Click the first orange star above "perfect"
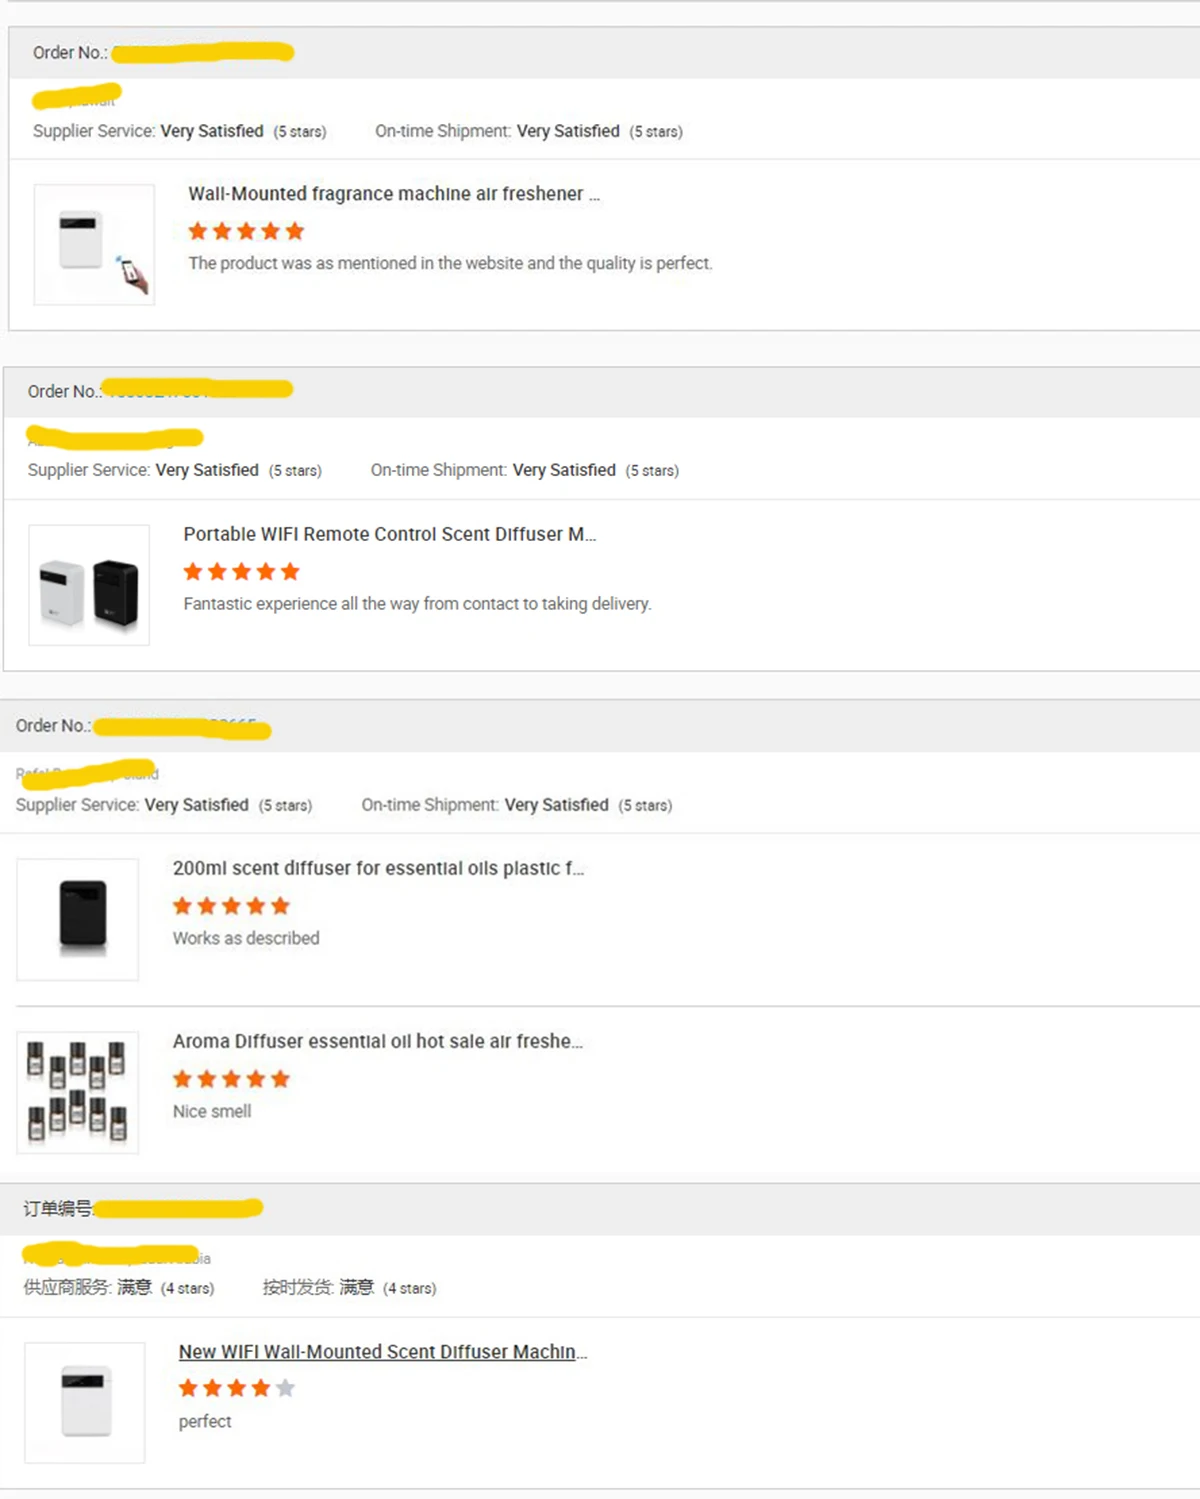 click(188, 1388)
